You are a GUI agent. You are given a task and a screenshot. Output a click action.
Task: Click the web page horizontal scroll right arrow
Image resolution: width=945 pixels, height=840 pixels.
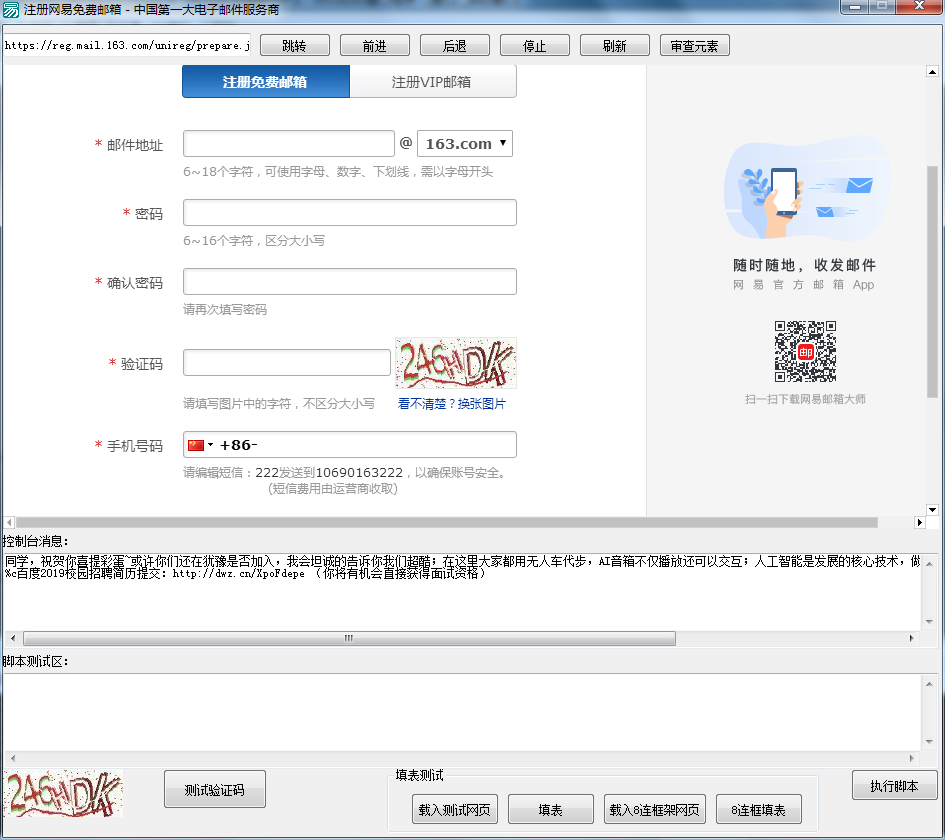pos(920,522)
